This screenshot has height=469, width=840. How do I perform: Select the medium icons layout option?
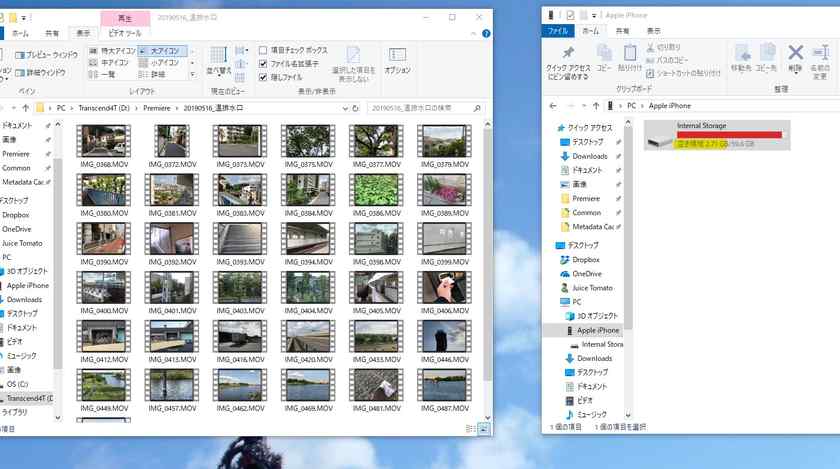[110, 63]
